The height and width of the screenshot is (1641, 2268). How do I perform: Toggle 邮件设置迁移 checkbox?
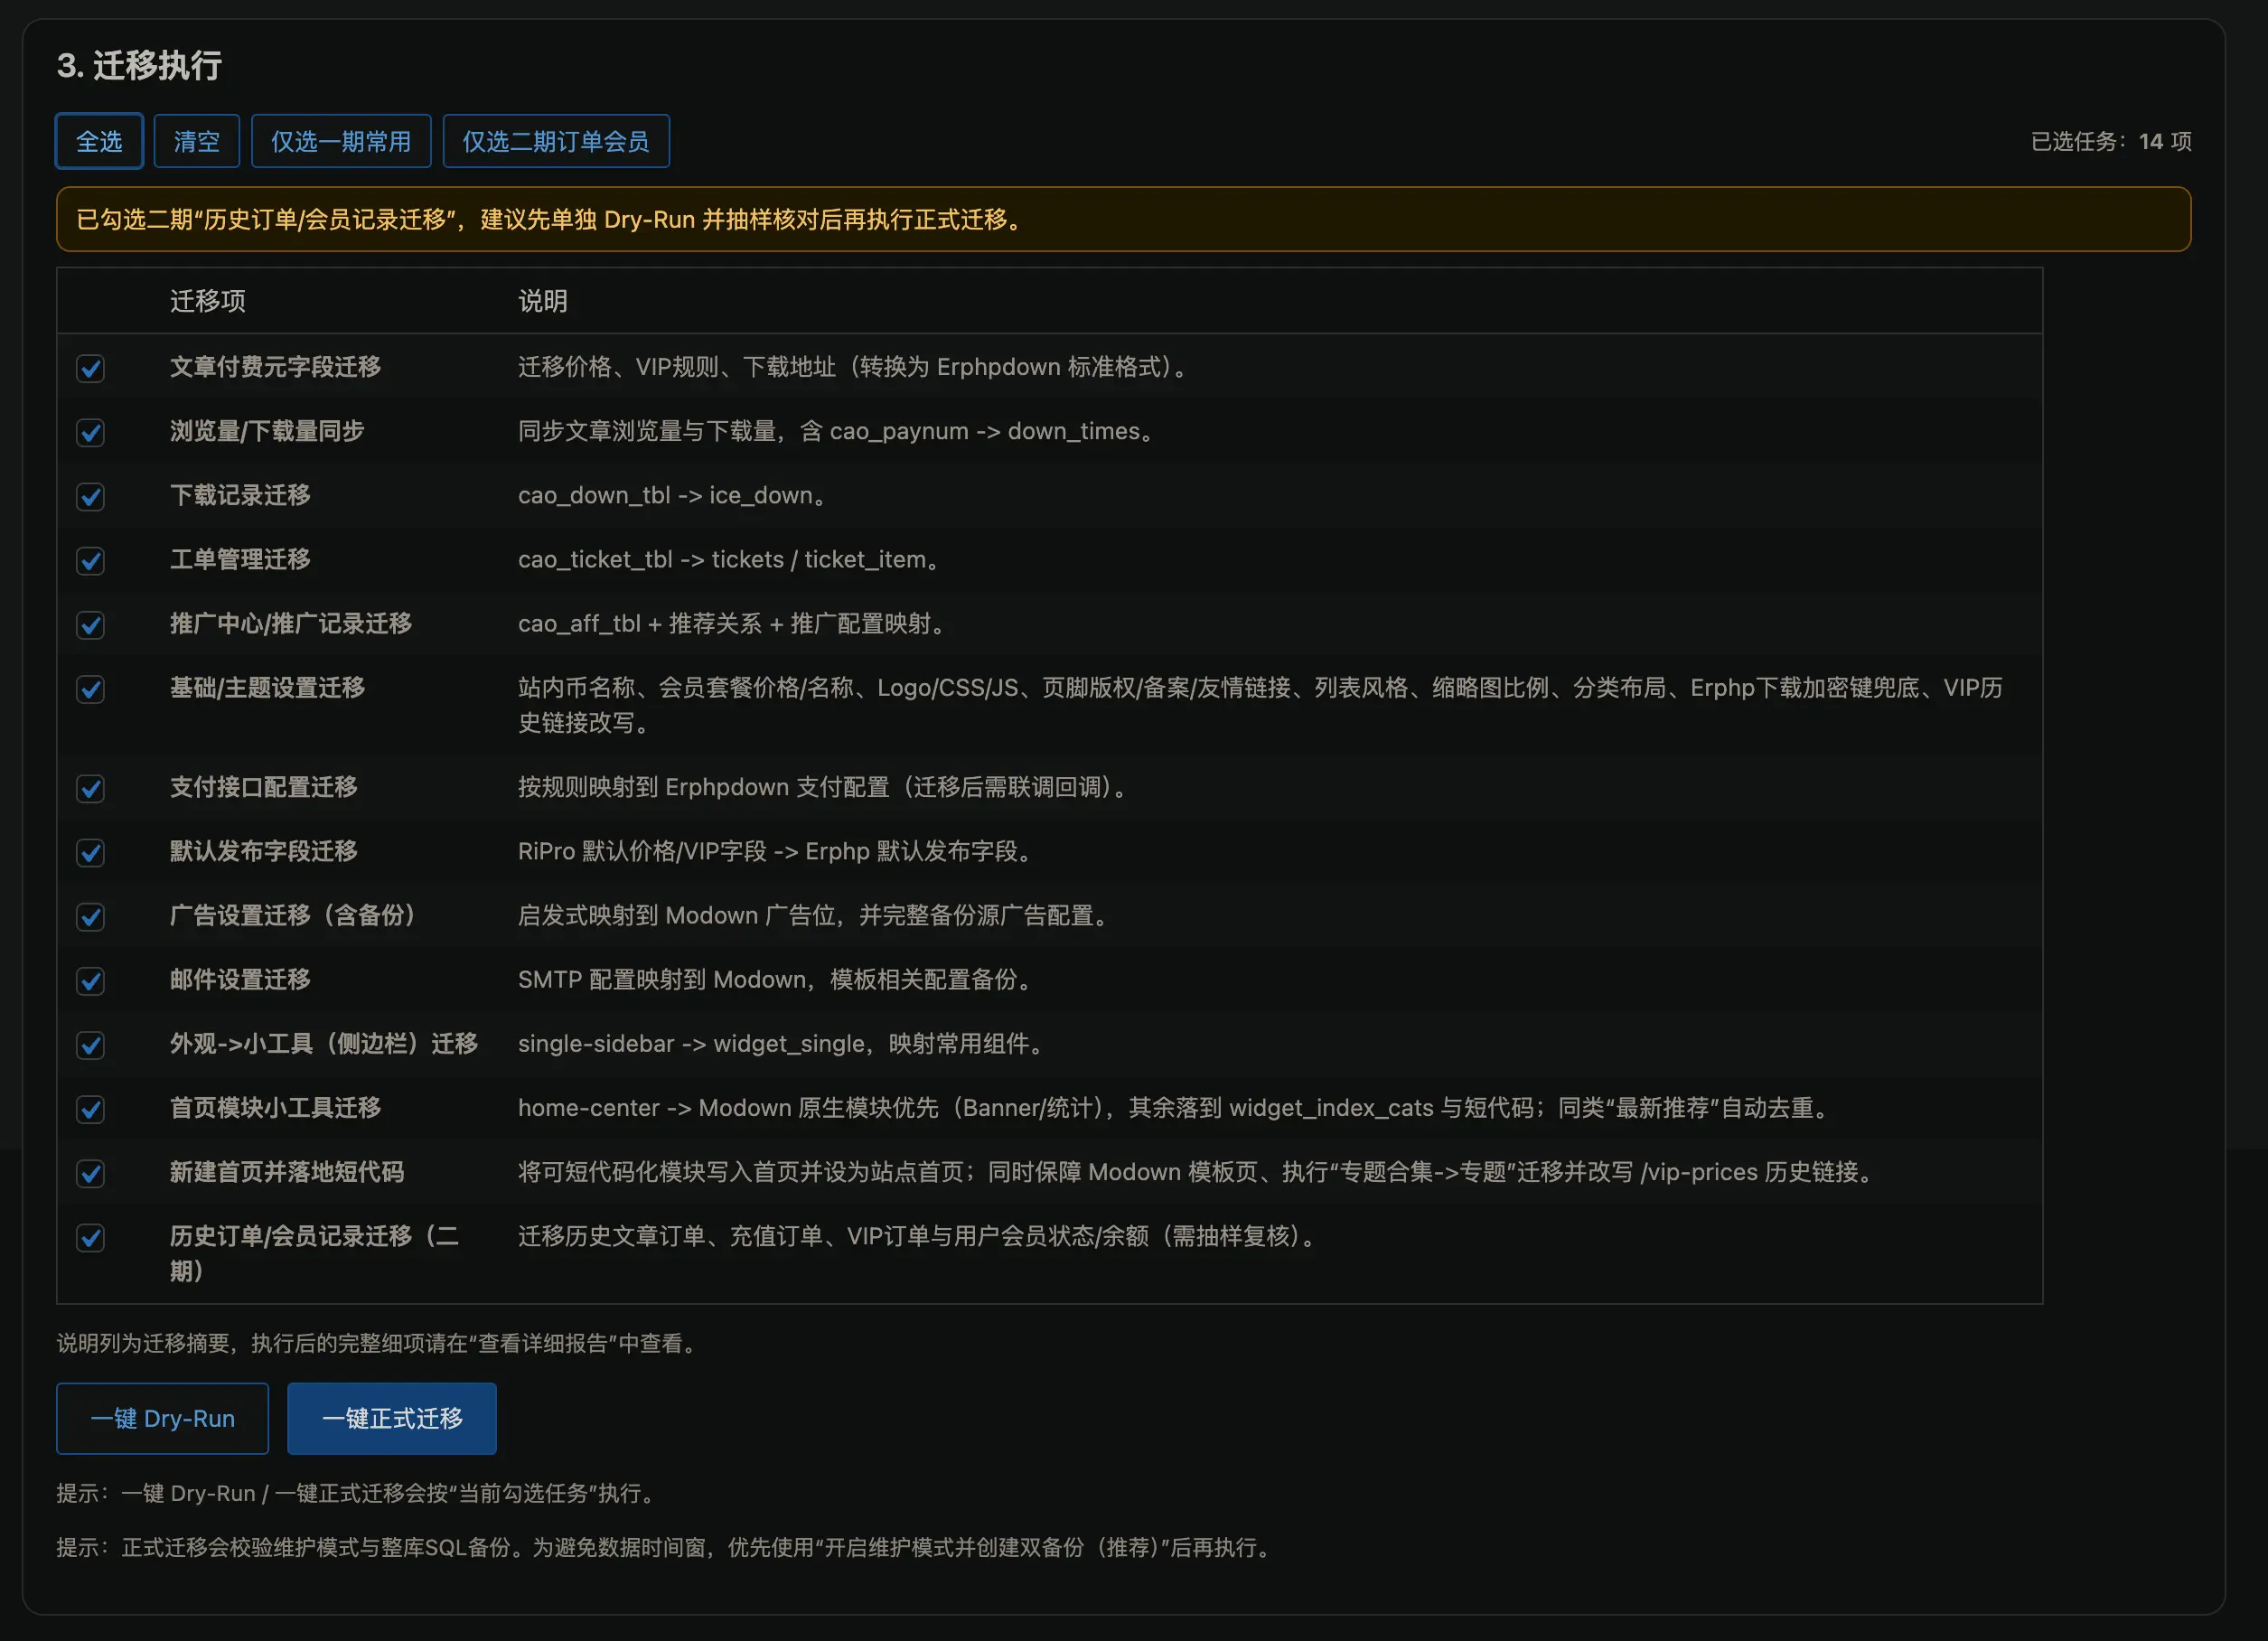click(x=90, y=981)
